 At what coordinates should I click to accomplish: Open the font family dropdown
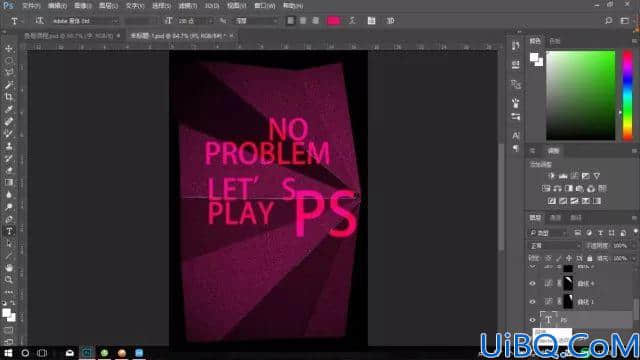(x=85, y=21)
